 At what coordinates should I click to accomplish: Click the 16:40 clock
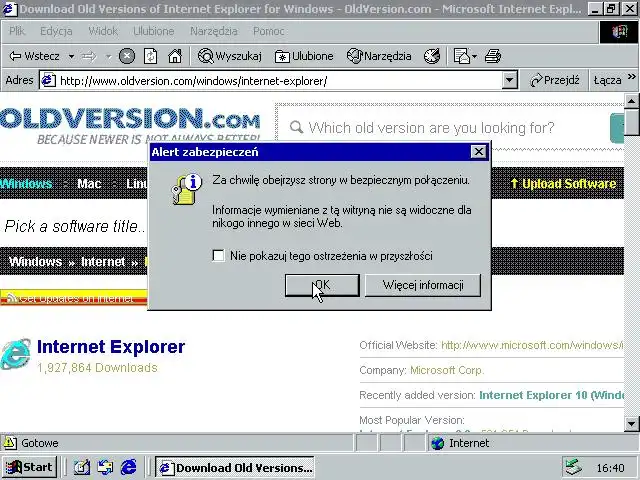610,468
